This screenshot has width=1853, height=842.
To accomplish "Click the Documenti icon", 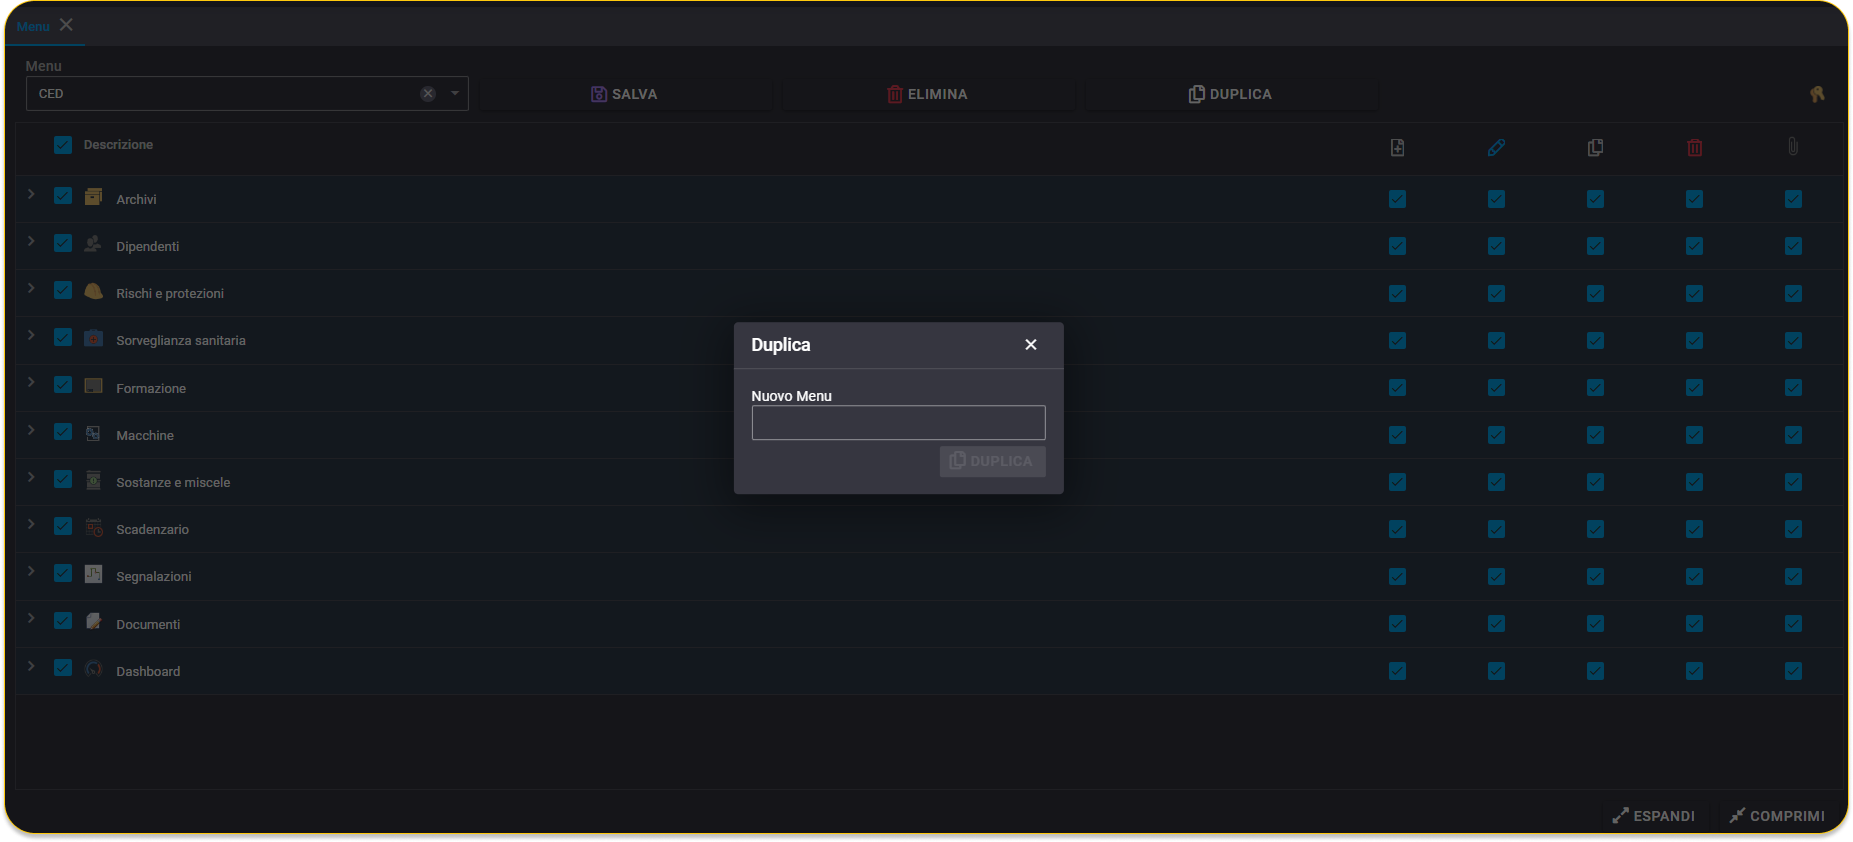I will [x=94, y=621].
